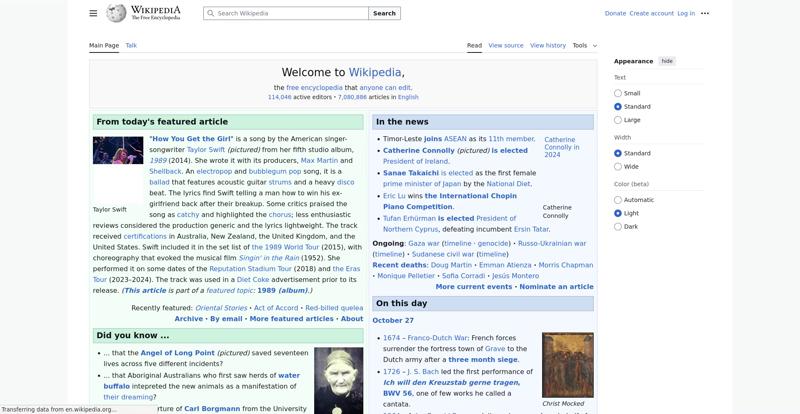Viewport: 800px width, 414px height.
Task: Click the Wikipedia globe logo
Action: tap(116, 13)
